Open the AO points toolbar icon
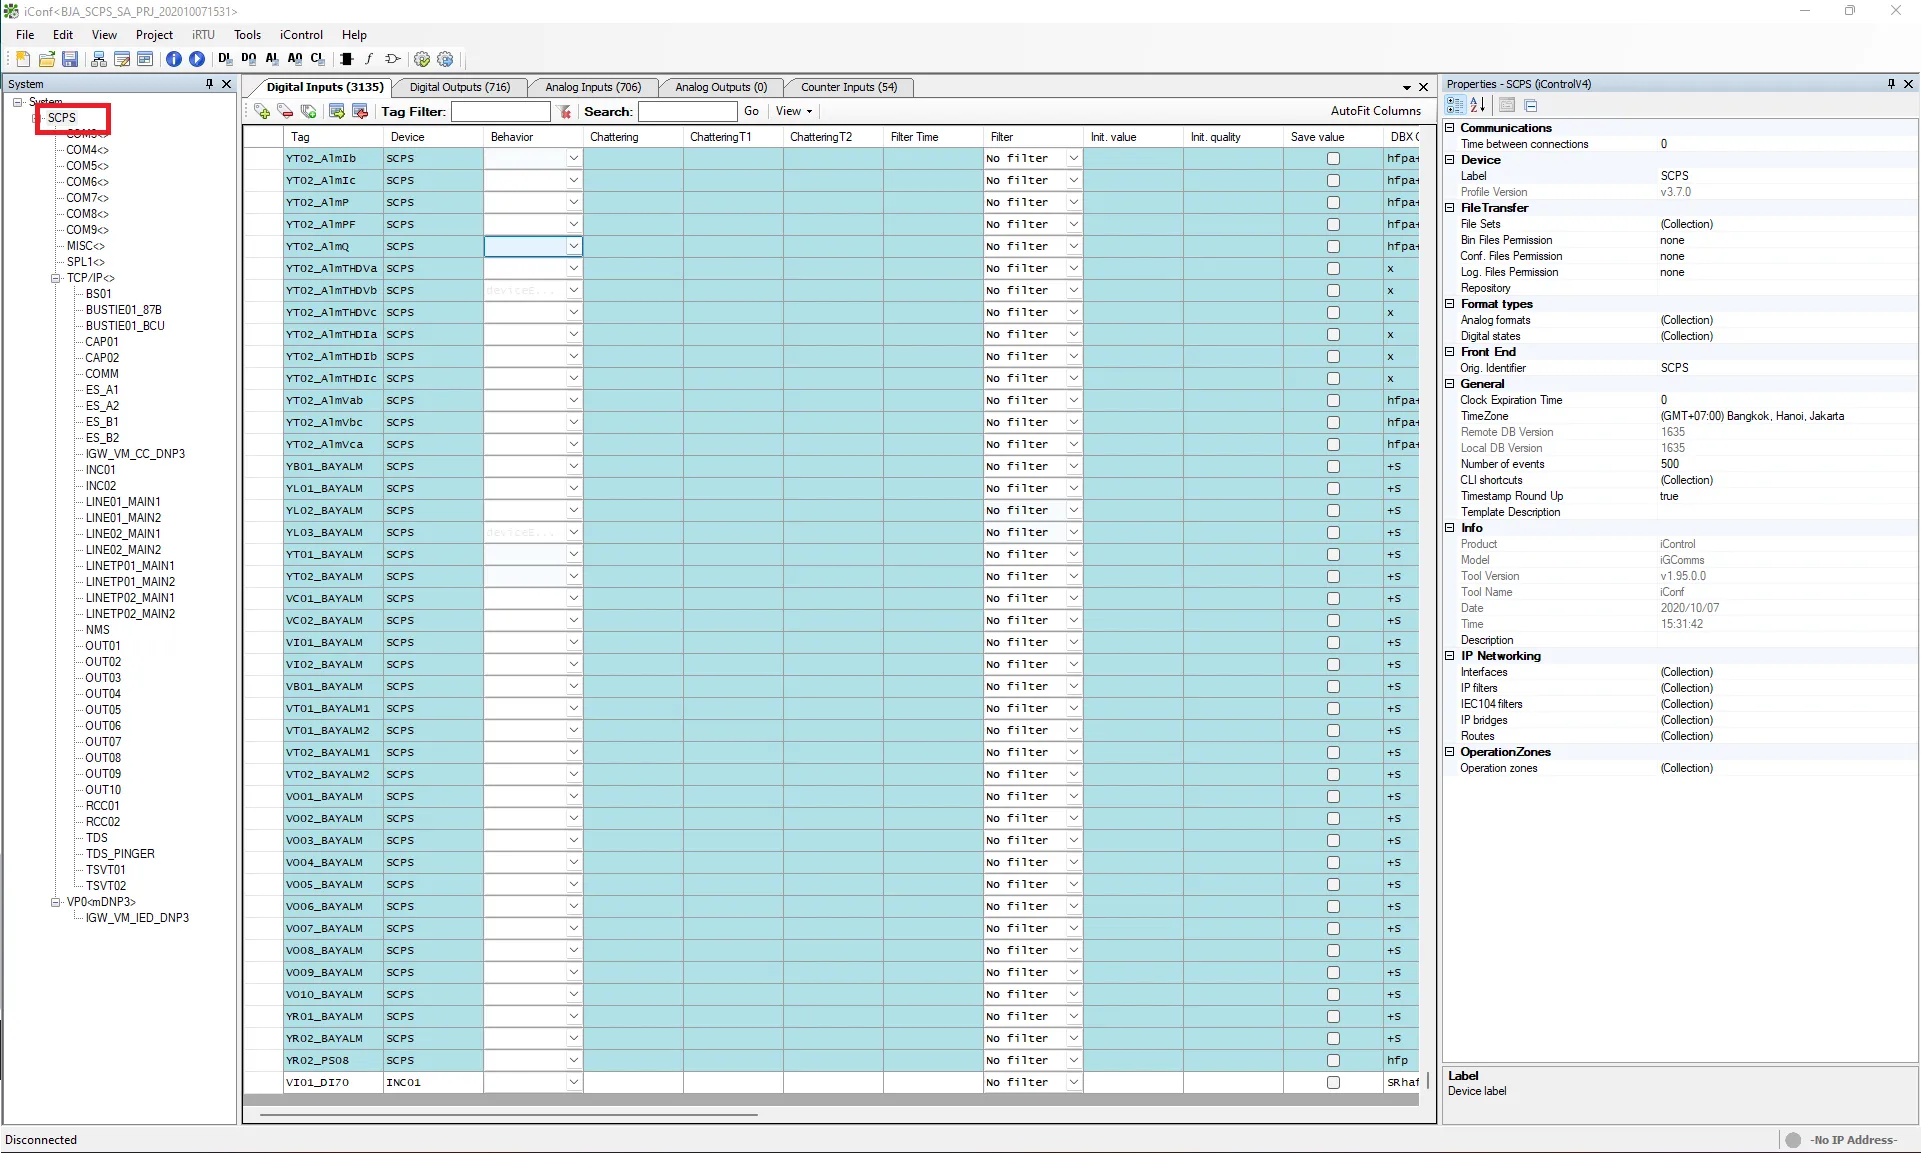The height and width of the screenshot is (1153, 1921). tap(295, 59)
